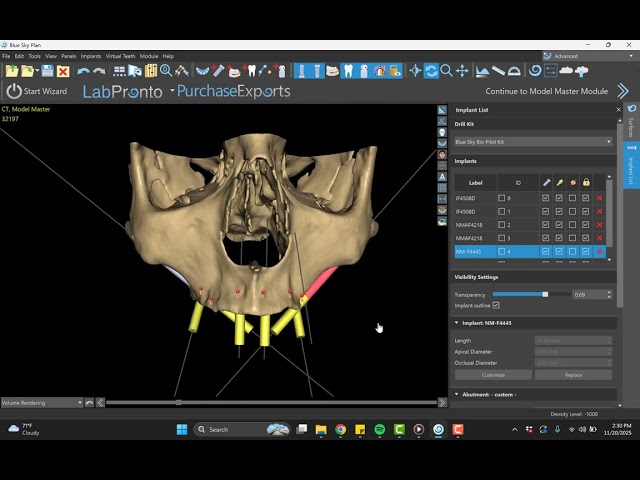Select the rotate view tool icon
Image resolution: width=640 pixels, height=480 pixels.
[431, 71]
